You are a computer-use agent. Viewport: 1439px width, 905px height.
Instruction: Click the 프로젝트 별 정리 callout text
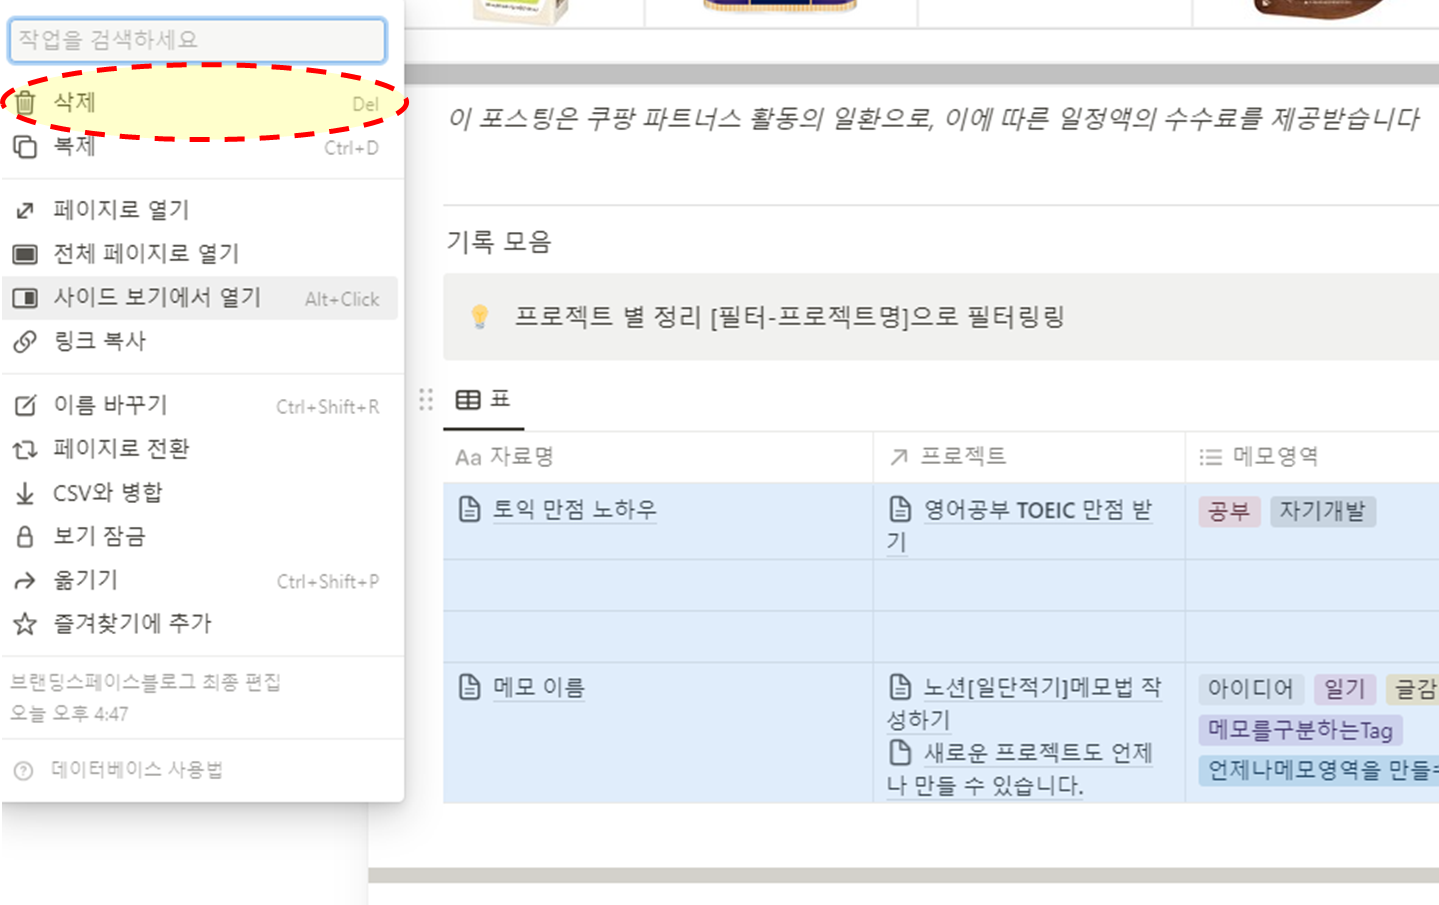click(789, 317)
